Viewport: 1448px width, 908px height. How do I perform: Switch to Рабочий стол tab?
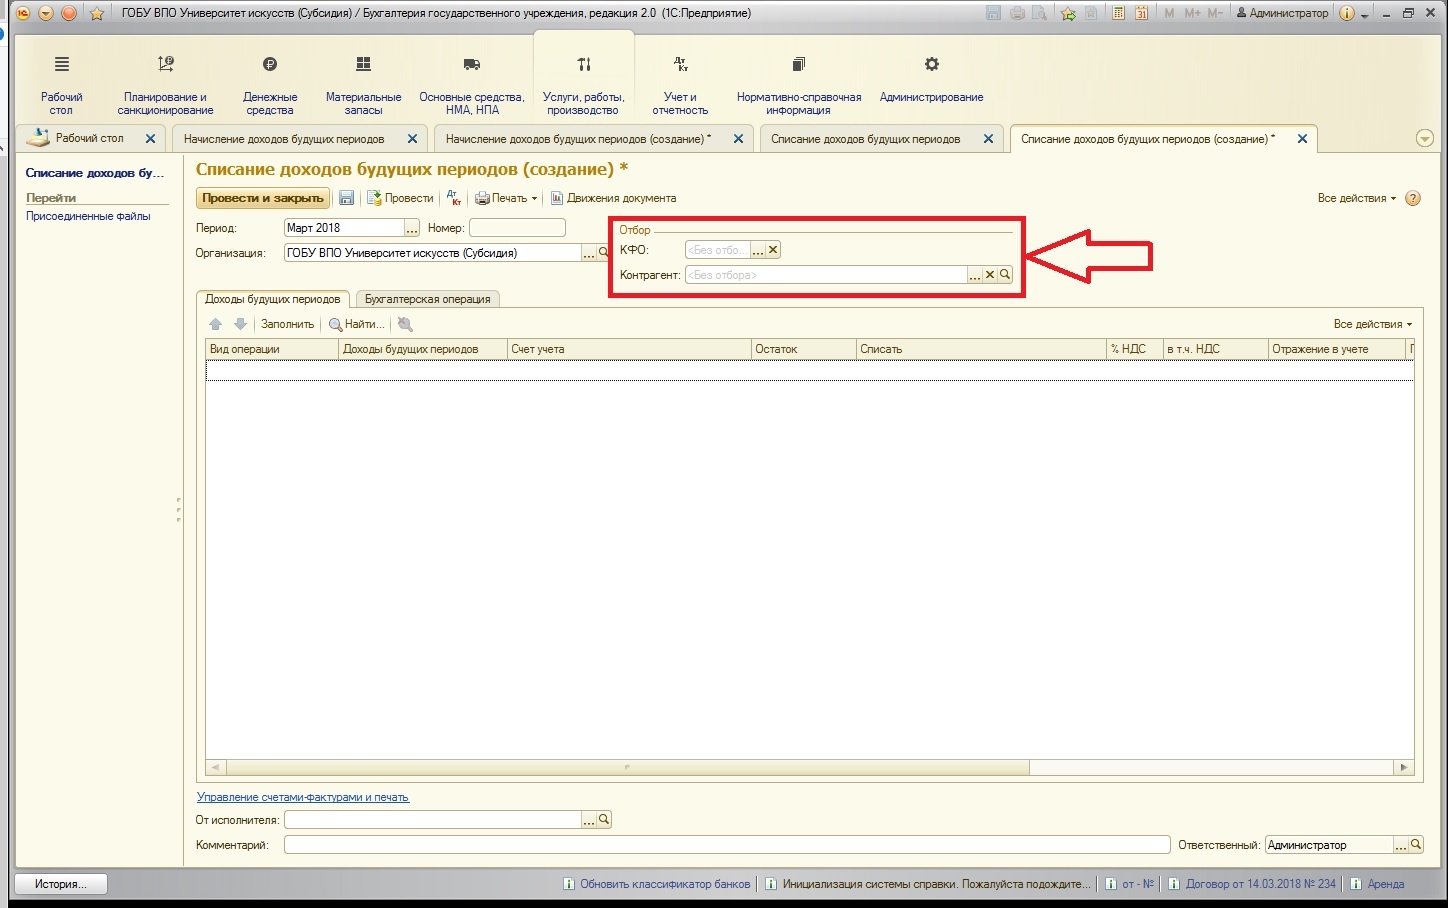tap(90, 138)
